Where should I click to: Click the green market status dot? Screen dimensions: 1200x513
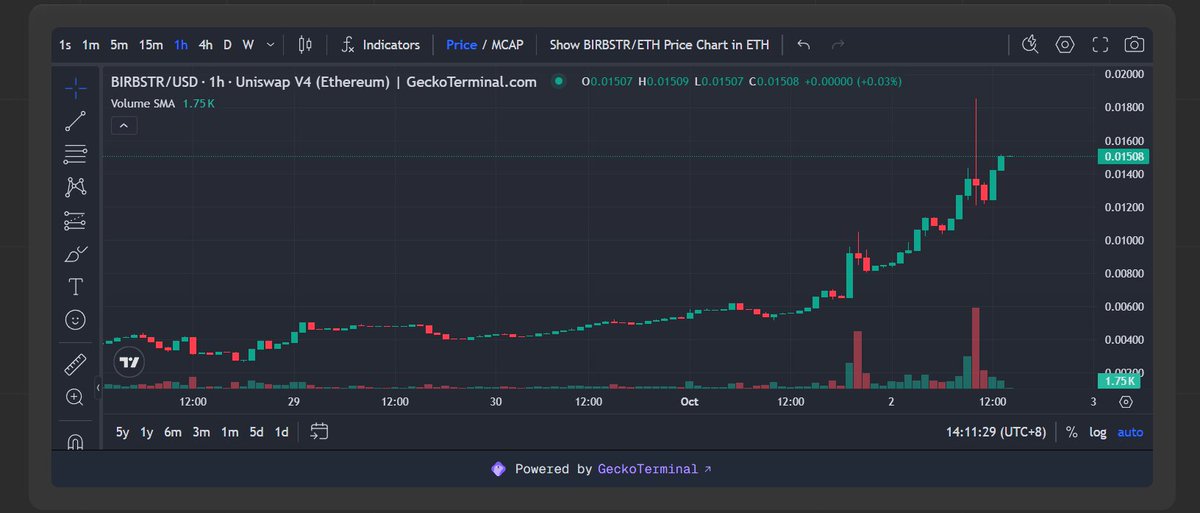click(560, 82)
